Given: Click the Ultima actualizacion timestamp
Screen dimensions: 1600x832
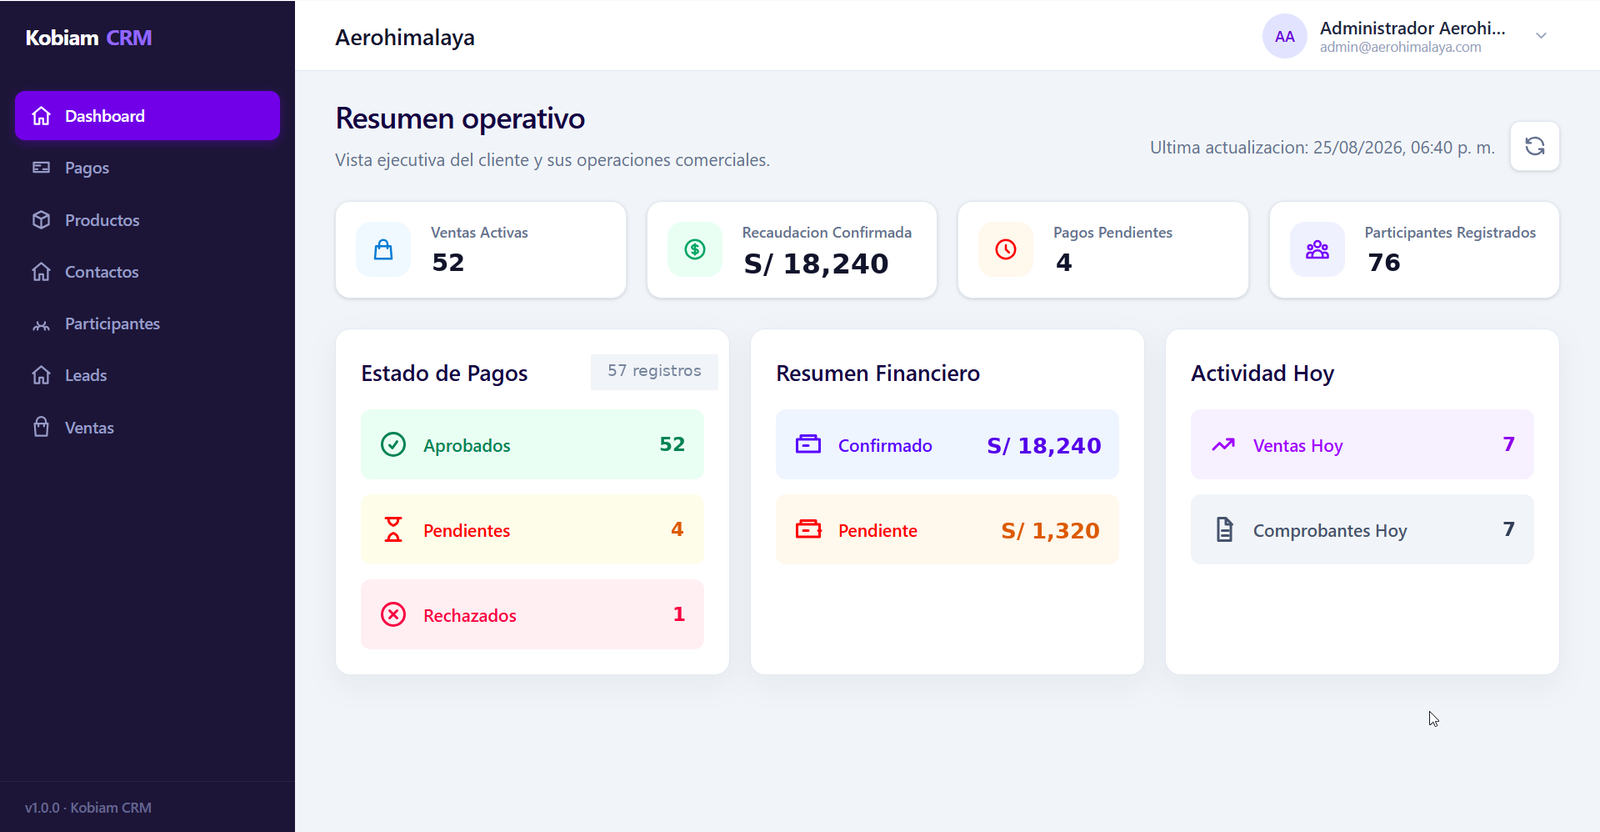Looking at the screenshot, I should coord(1322,147).
